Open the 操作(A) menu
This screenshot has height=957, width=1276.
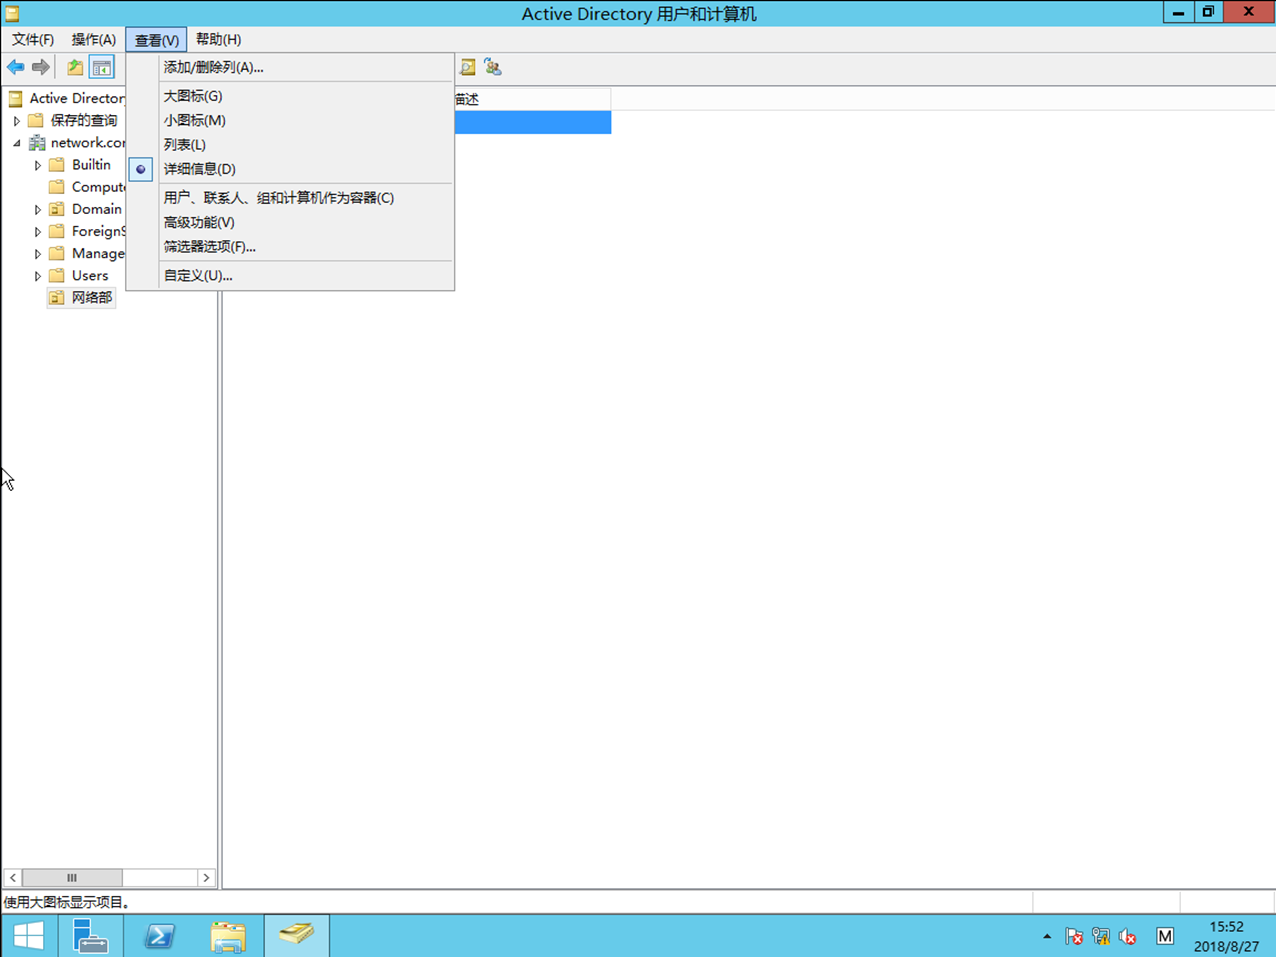[94, 40]
